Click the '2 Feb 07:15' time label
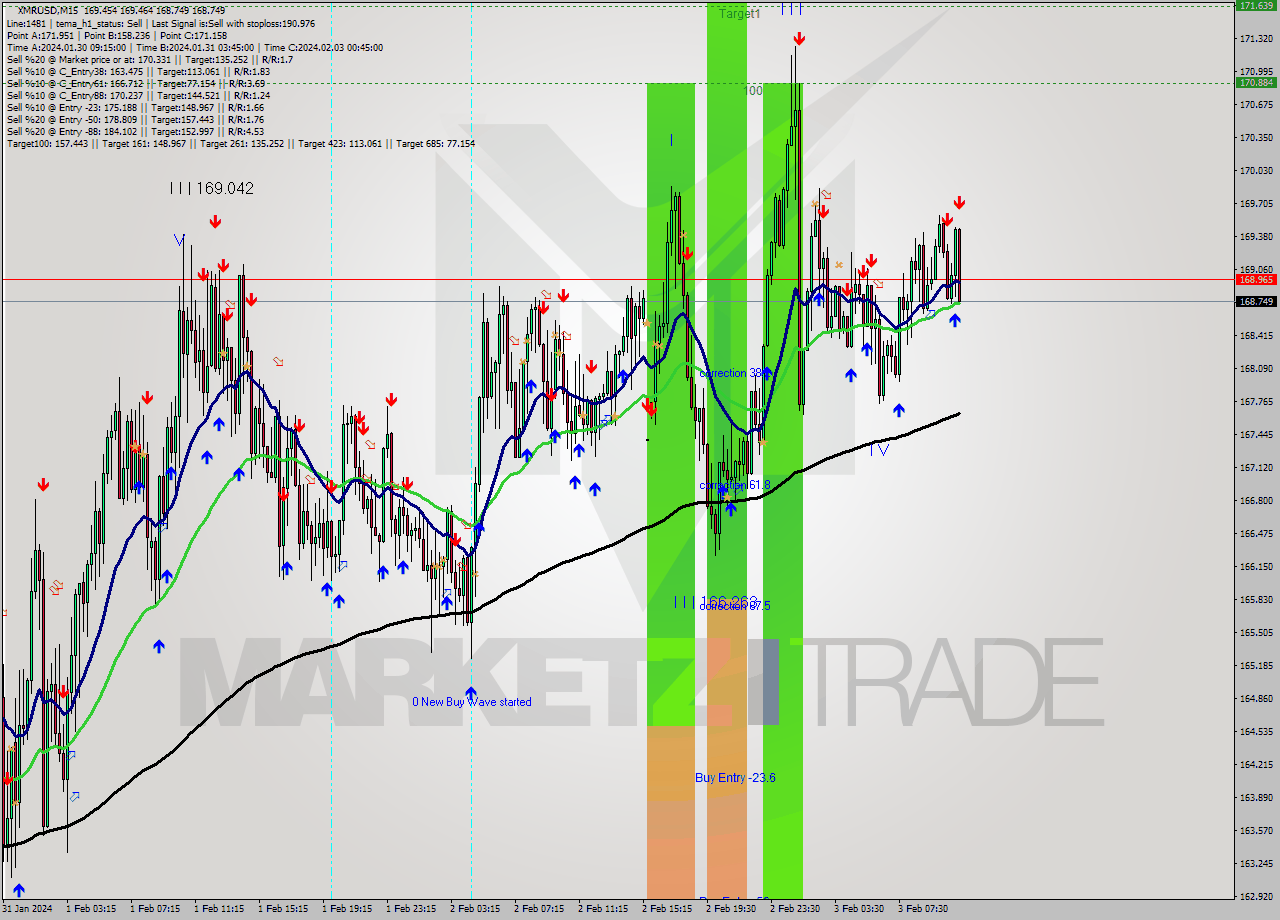1280x920 pixels. 539,909
